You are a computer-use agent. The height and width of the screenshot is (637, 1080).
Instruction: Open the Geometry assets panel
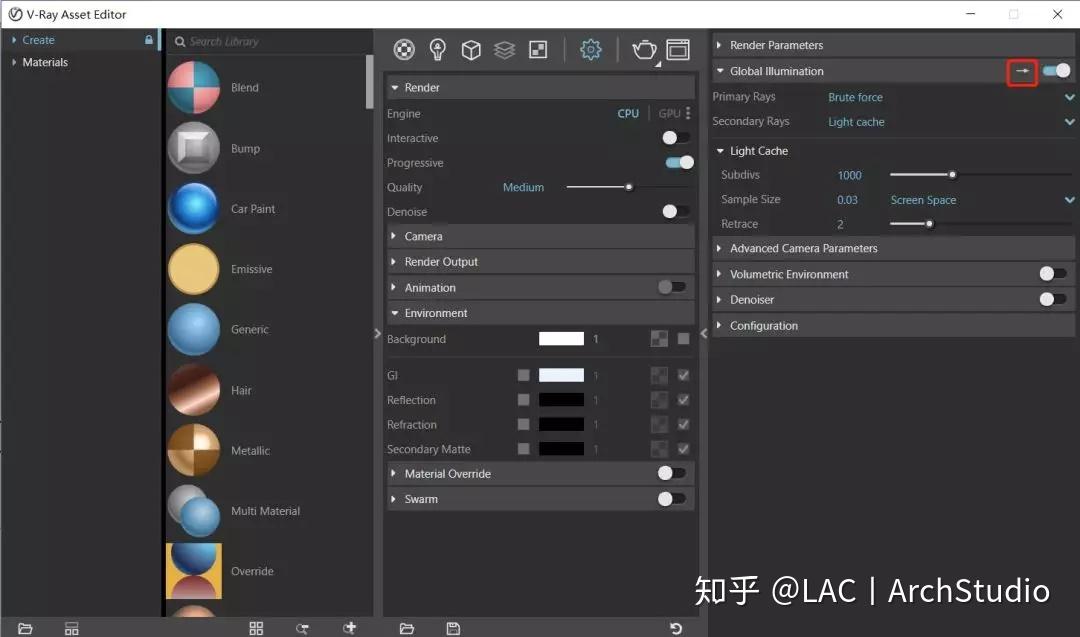pyautogui.click(x=471, y=50)
